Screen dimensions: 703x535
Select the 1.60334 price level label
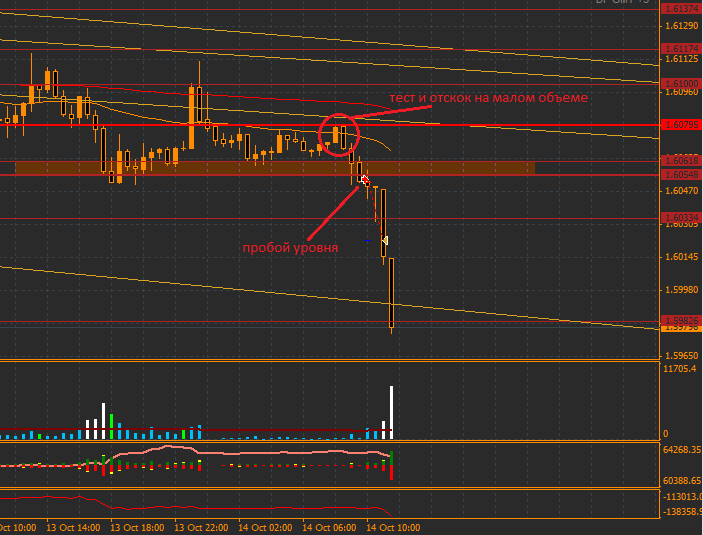coord(681,218)
